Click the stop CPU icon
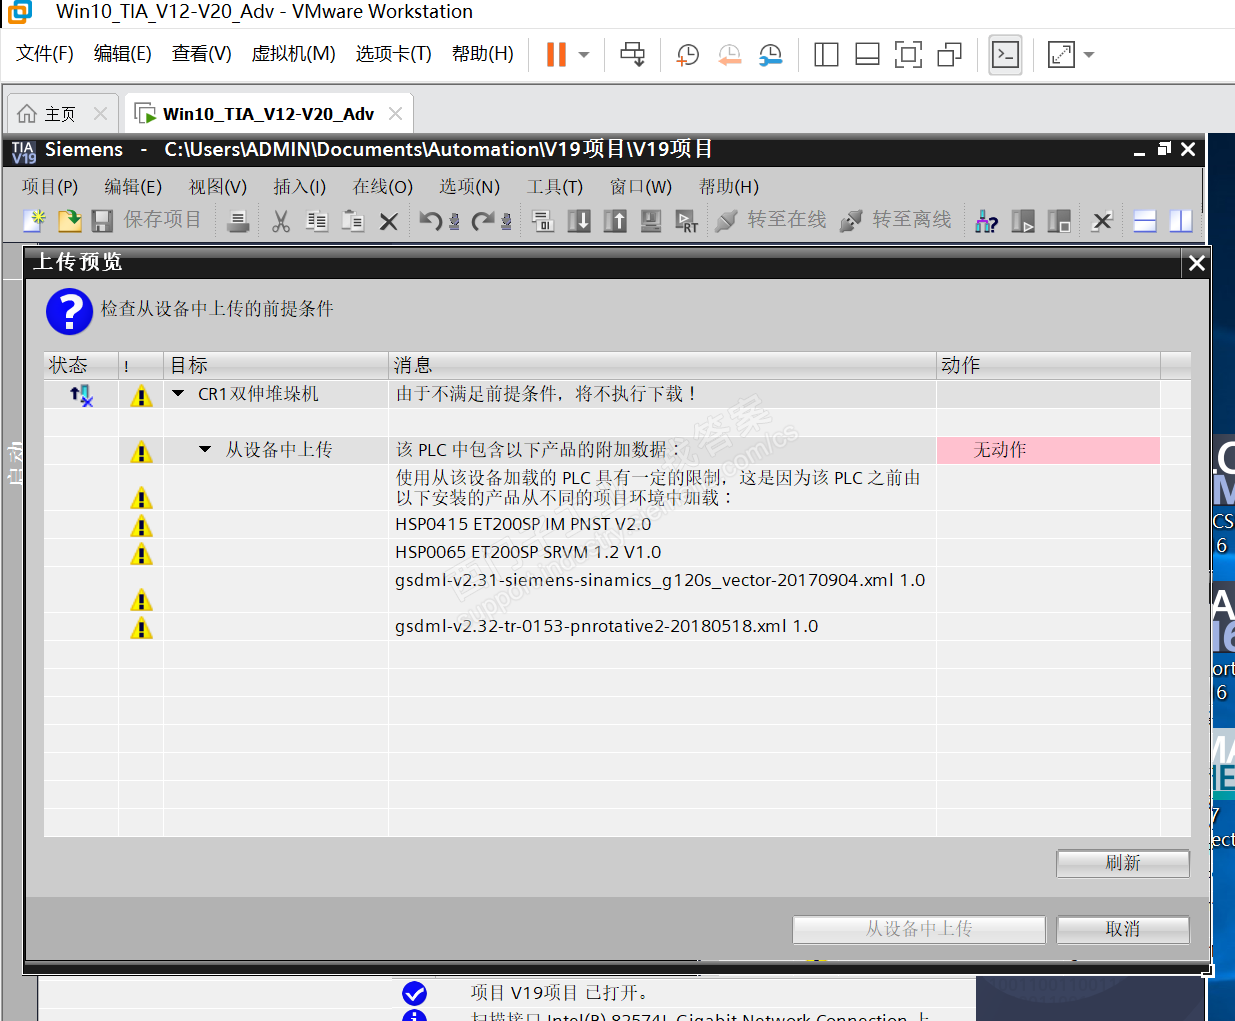 click(x=1059, y=221)
